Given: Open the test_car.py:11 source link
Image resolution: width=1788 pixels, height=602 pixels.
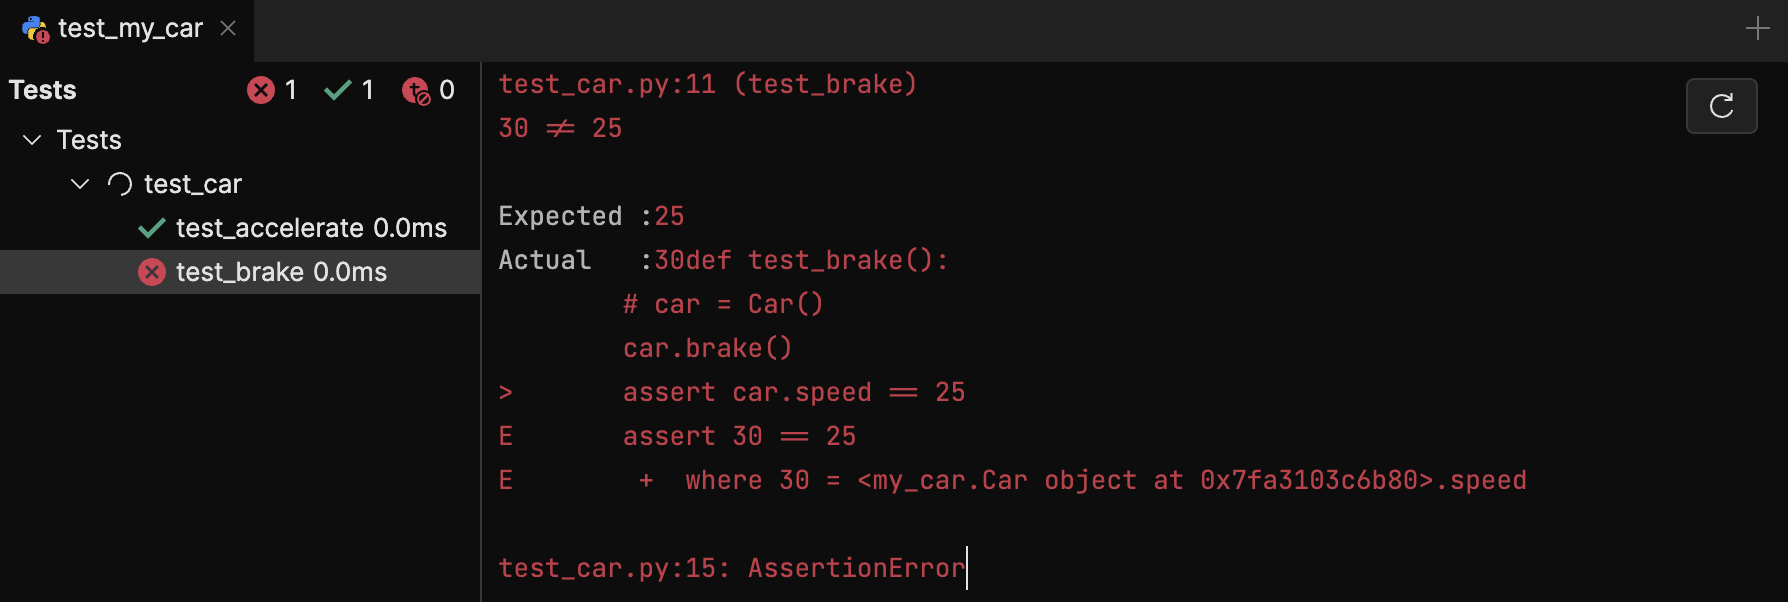Looking at the screenshot, I should click(x=607, y=85).
